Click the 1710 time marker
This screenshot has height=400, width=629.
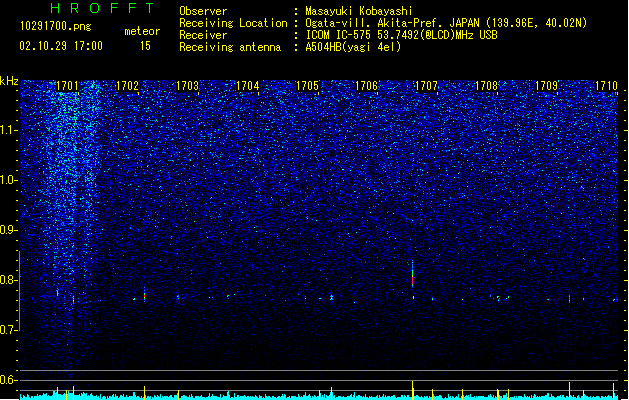(x=606, y=86)
